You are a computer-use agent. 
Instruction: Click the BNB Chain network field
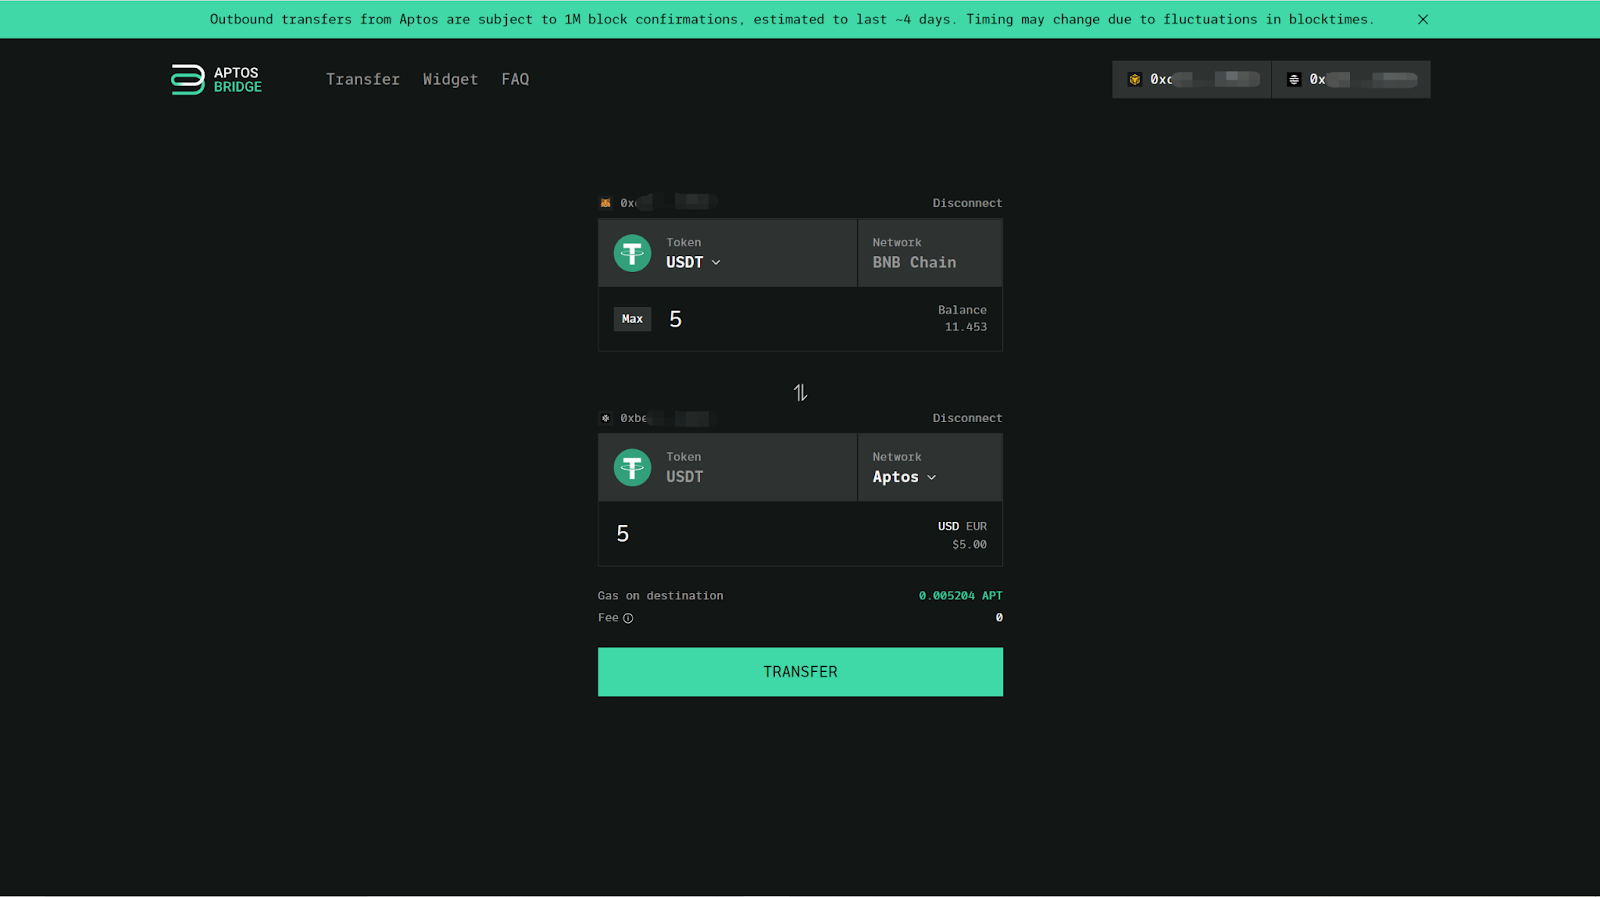click(930, 253)
